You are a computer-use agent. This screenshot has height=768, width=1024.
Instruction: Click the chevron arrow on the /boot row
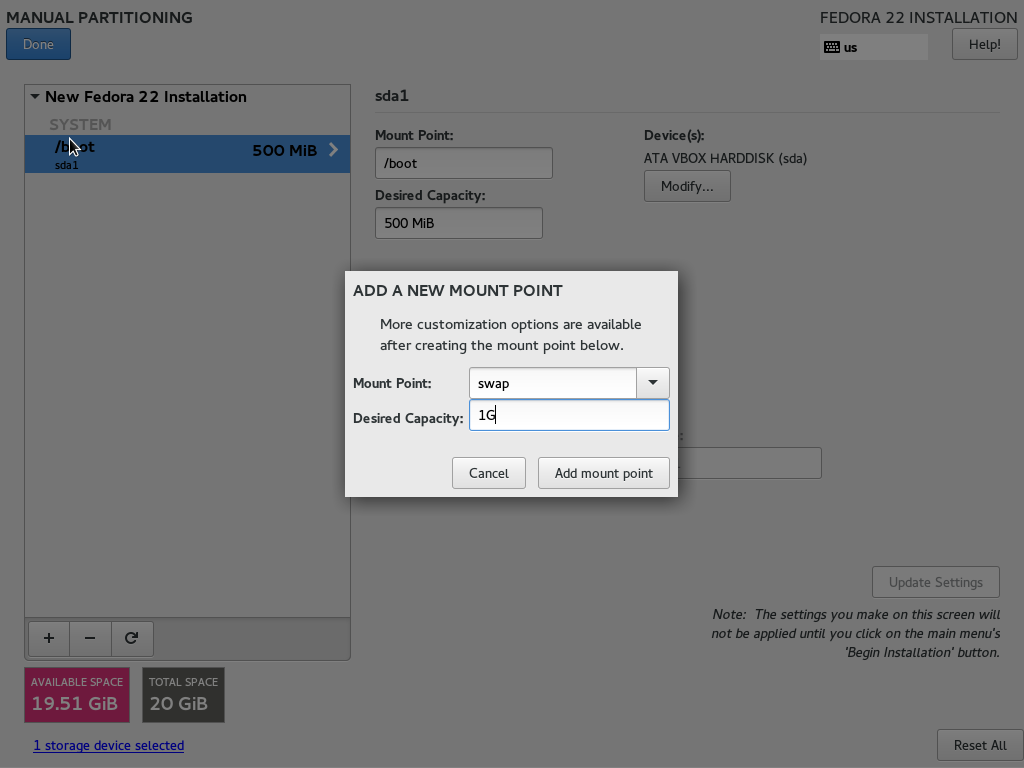coord(333,150)
